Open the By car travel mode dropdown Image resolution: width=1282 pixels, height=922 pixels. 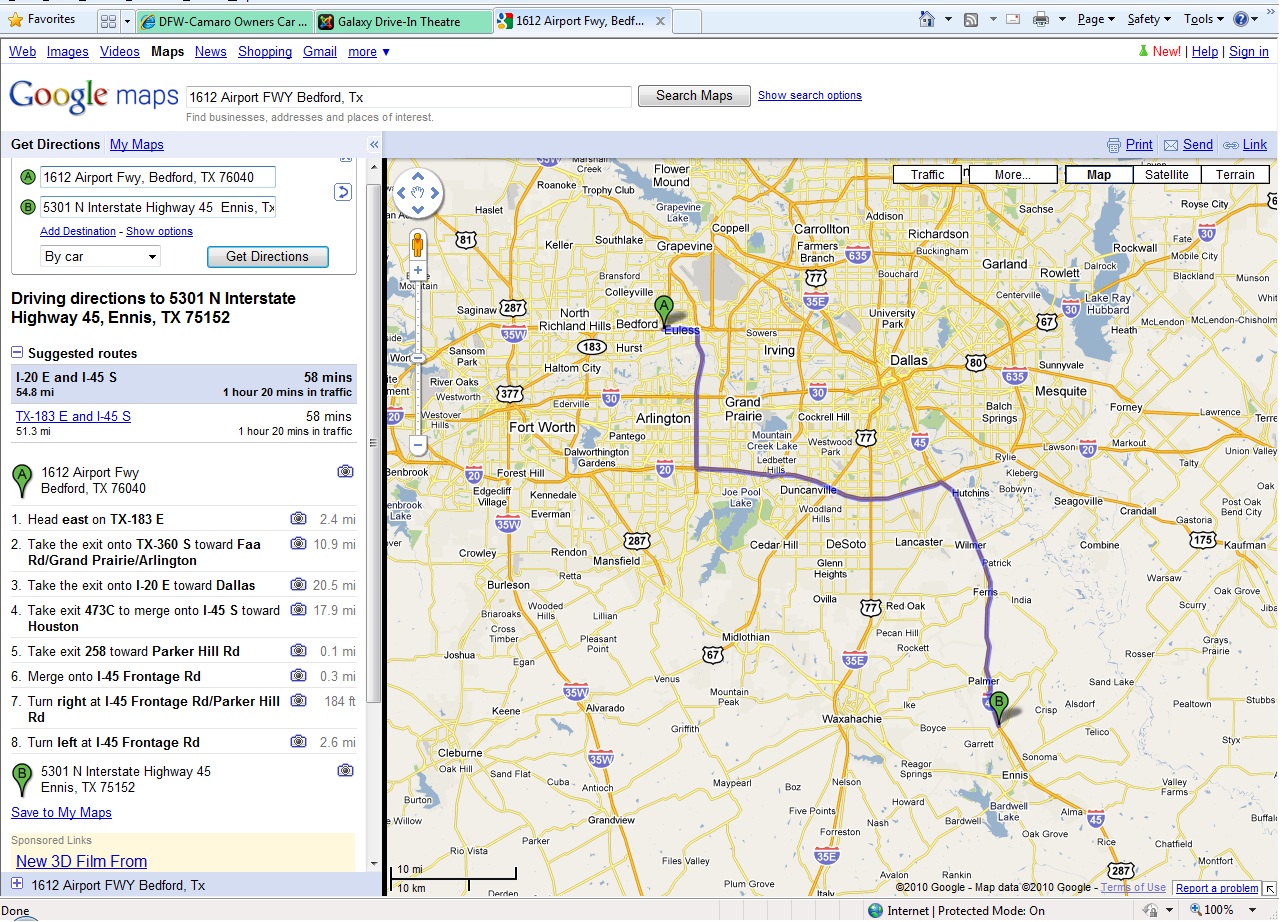pos(100,256)
